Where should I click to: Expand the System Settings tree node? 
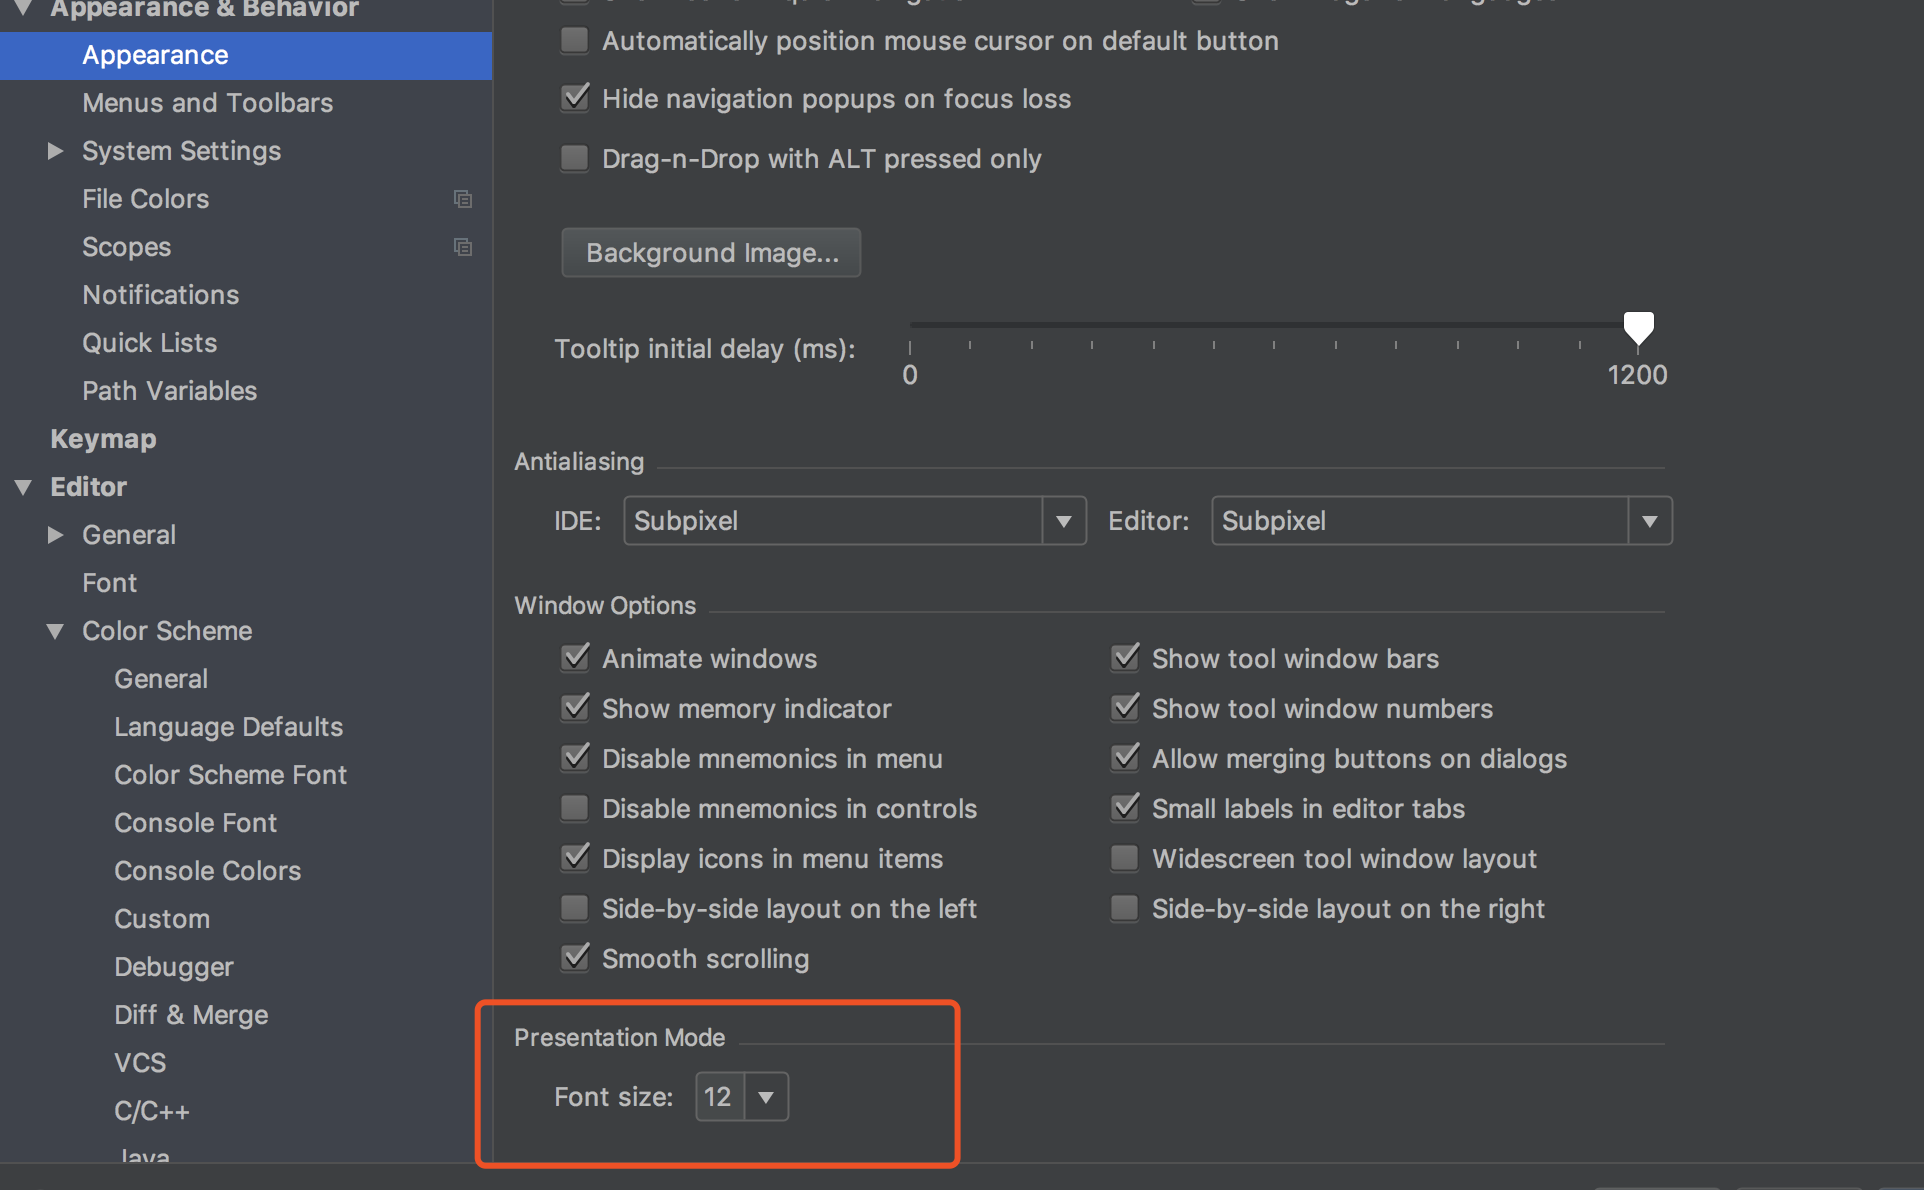tap(56, 151)
